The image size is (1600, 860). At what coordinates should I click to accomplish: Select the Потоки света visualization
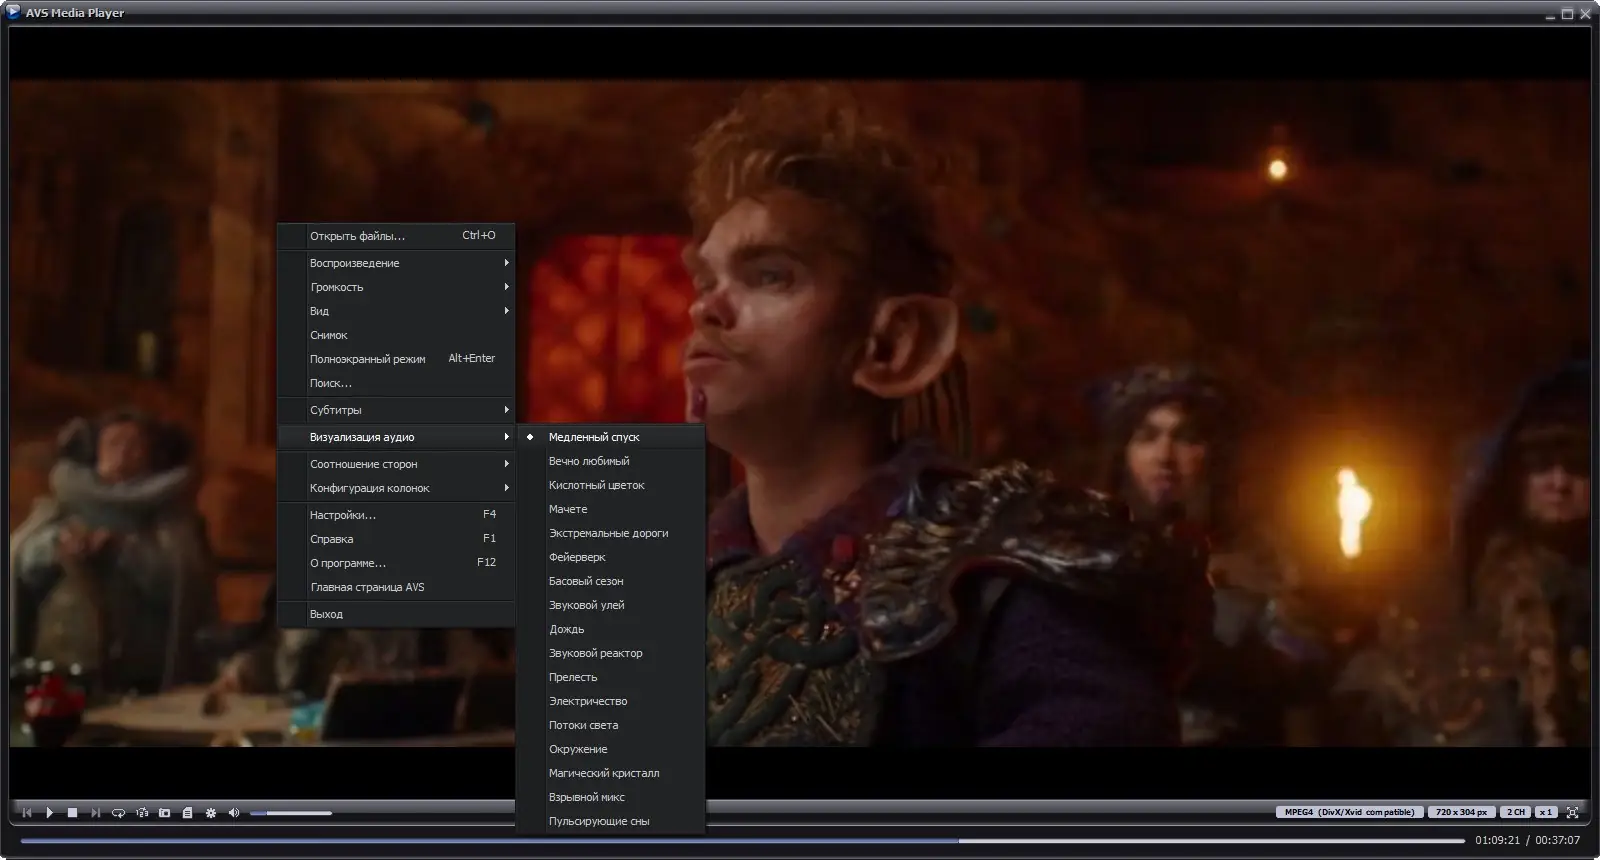(611, 725)
